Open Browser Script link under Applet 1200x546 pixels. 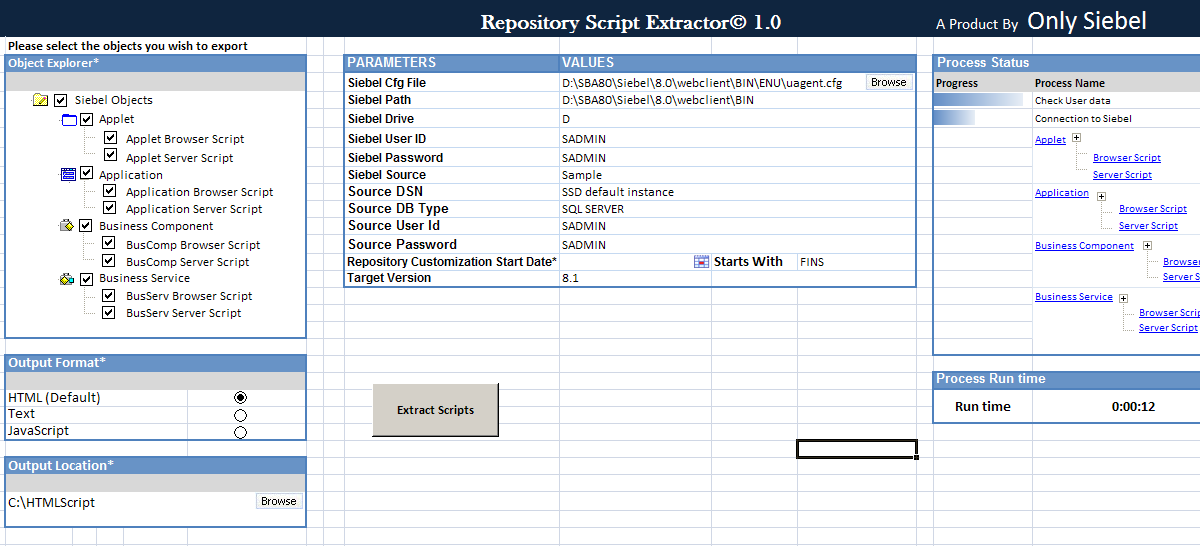[x=1127, y=158]
